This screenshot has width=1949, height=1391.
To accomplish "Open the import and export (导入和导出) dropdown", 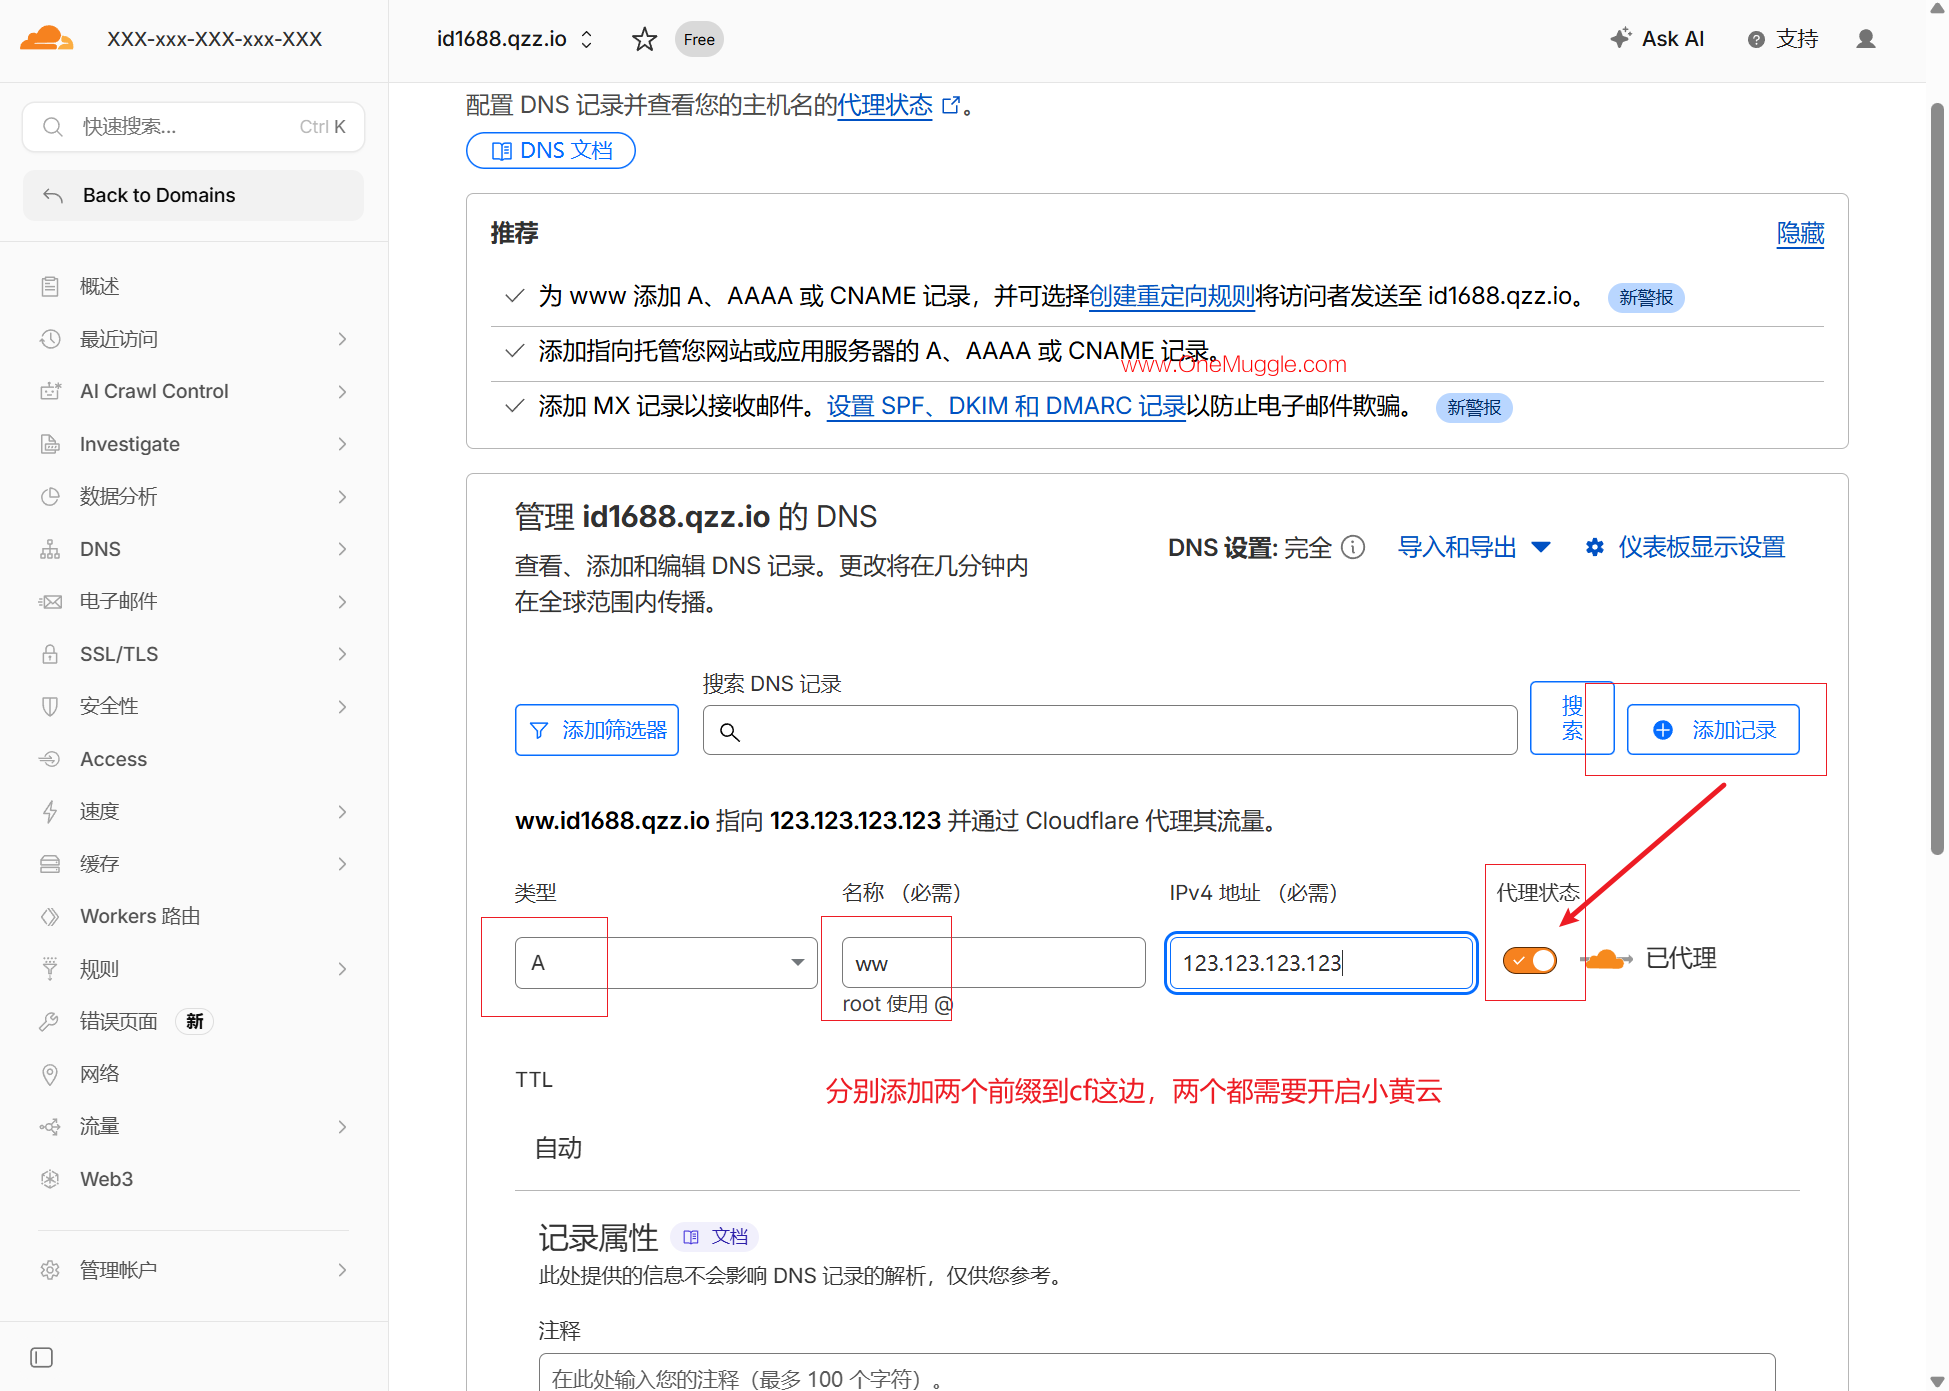I will pos(1474,547).
